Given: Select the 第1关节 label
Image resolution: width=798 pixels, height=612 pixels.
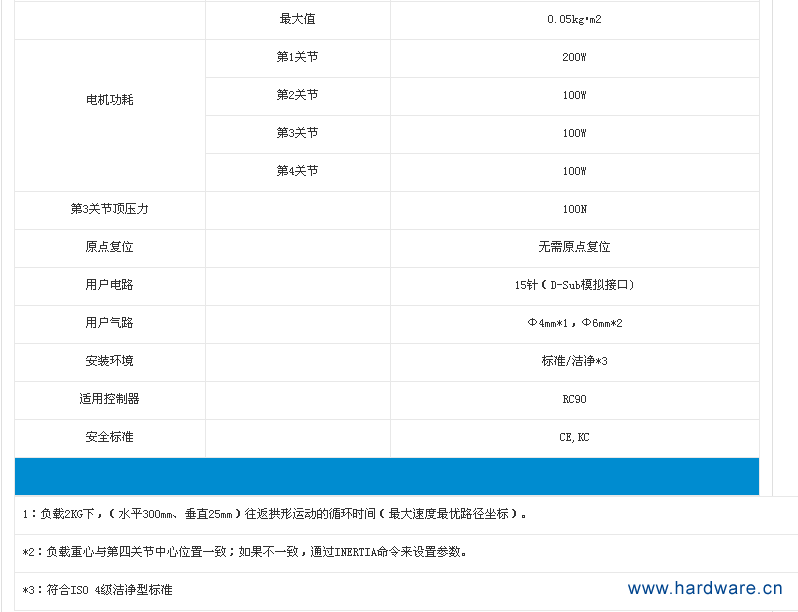Looking at the screenshot, I should 297,58.
